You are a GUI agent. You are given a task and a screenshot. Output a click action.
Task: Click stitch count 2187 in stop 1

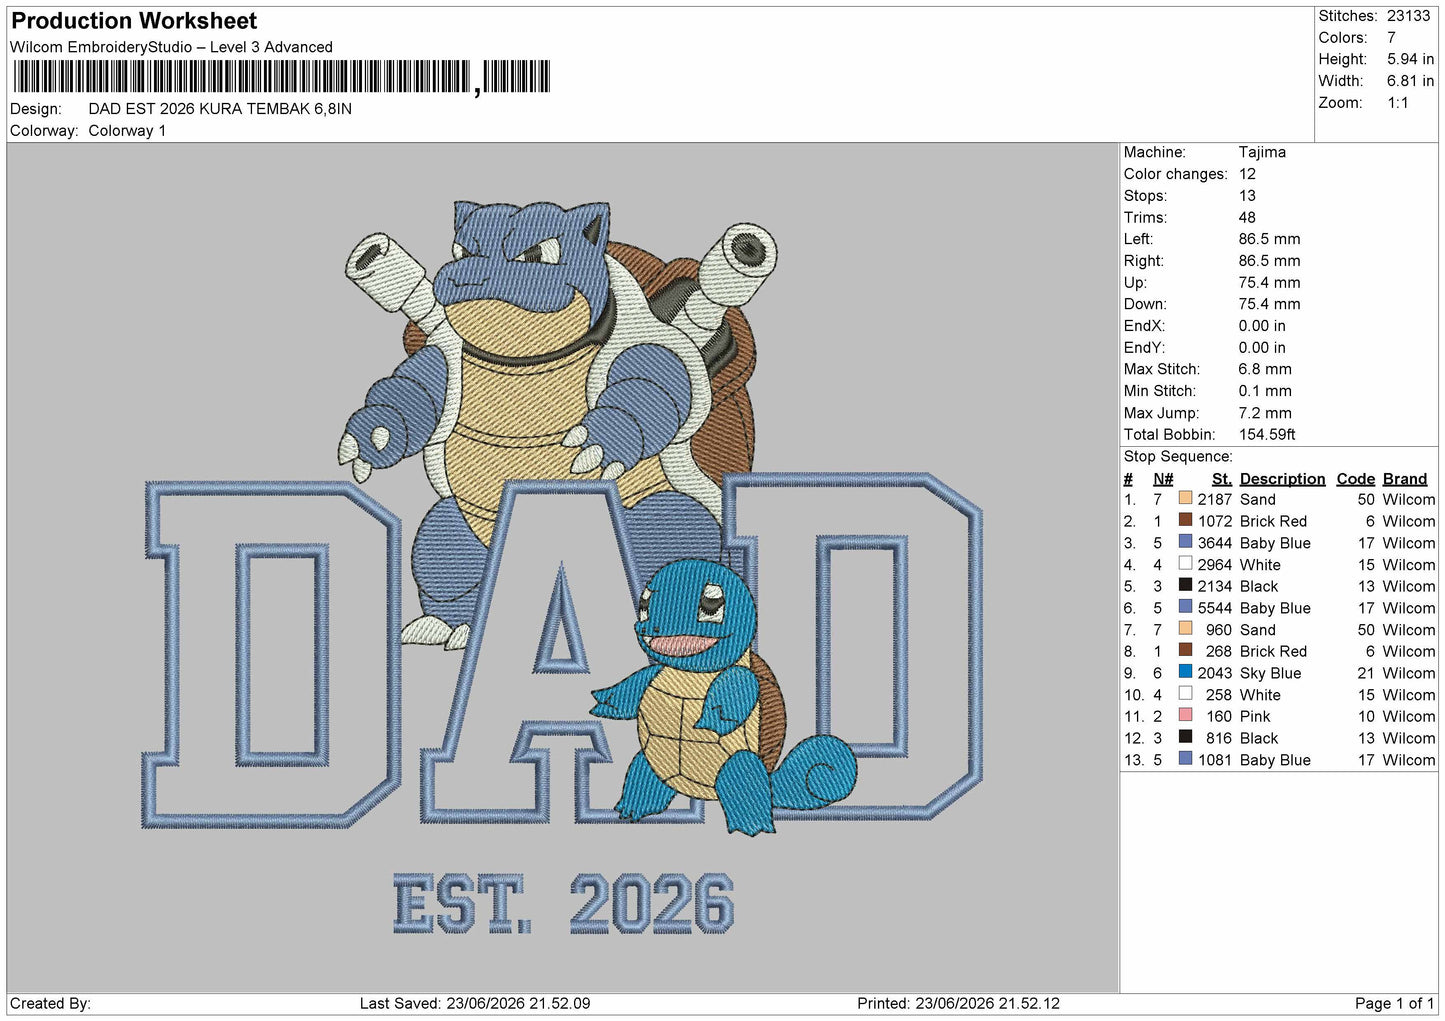click(x=1215, y=499)
